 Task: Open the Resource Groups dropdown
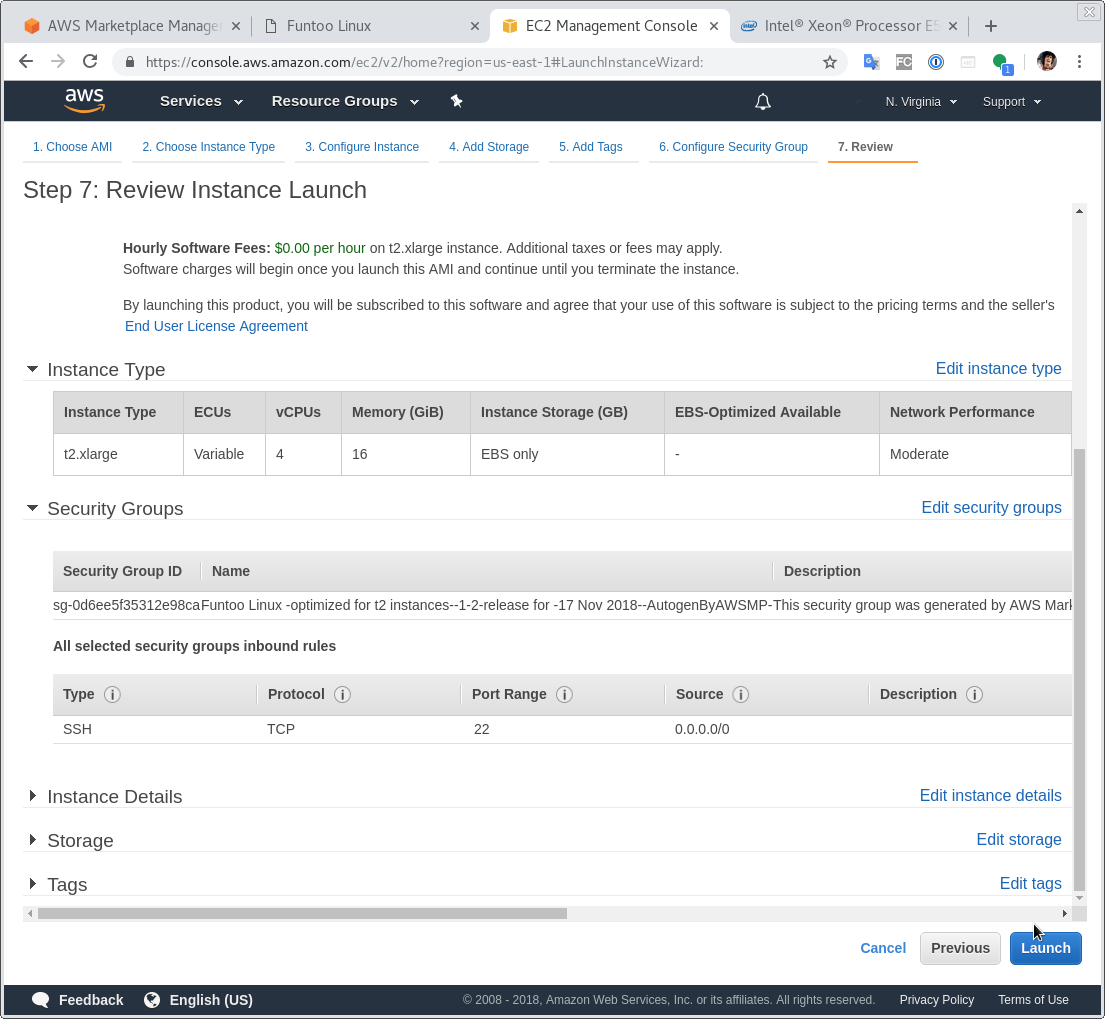click(345, 101)
